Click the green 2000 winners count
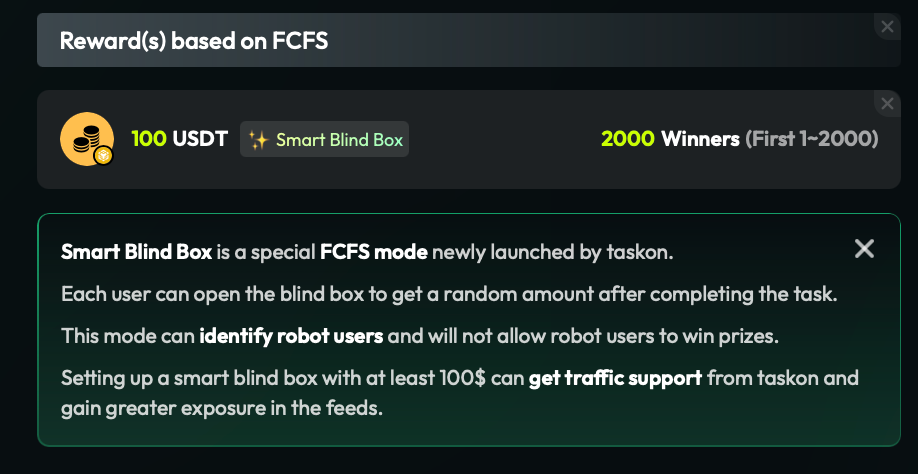Screen dimensions: 918x474 627,139
